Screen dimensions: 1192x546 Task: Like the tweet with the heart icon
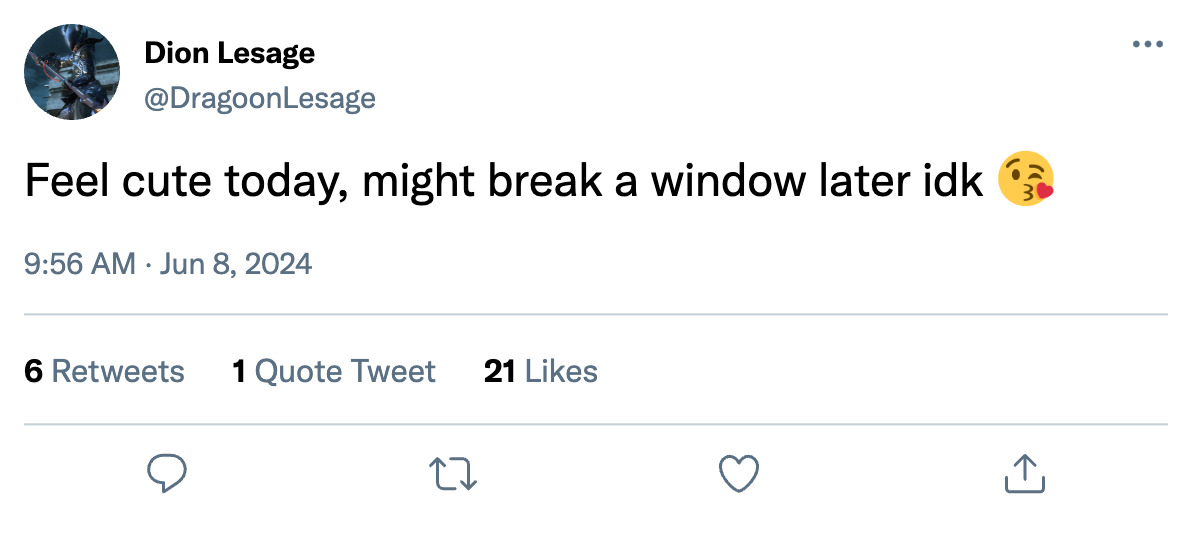(739, 473)
